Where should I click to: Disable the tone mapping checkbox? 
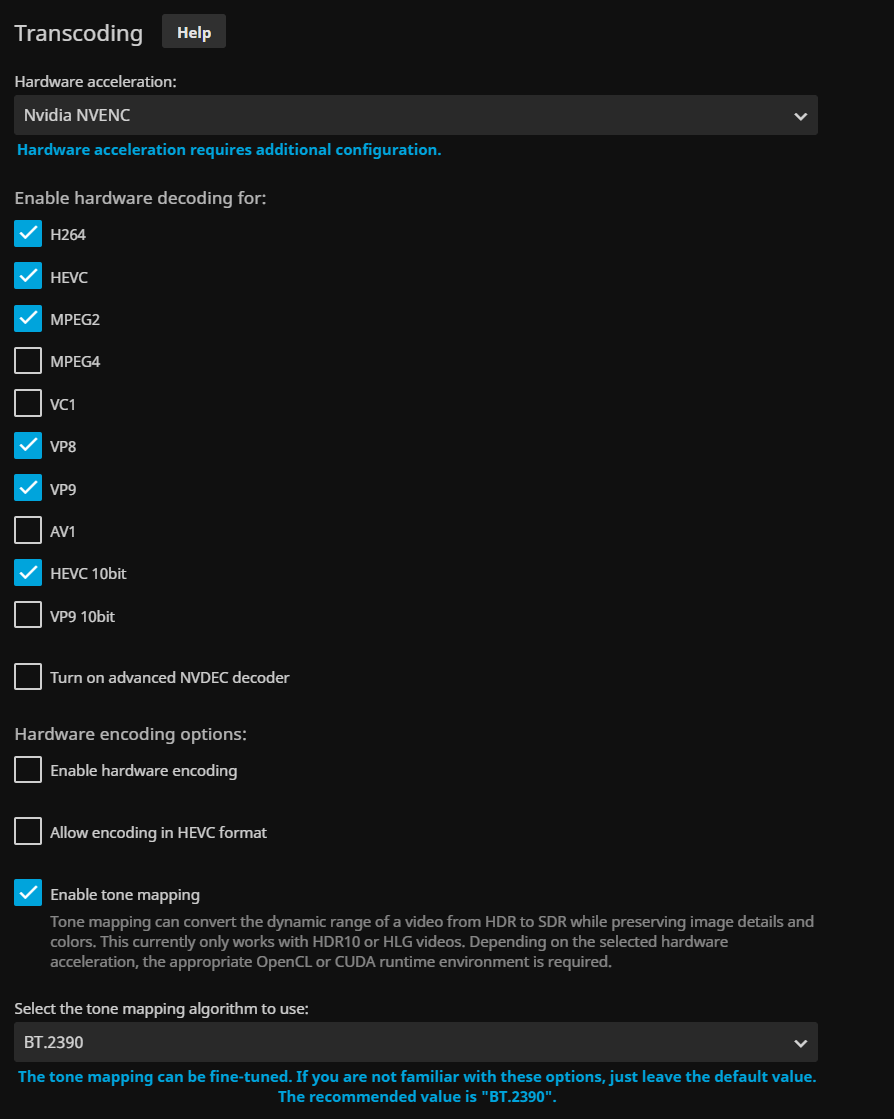[28, 894]
